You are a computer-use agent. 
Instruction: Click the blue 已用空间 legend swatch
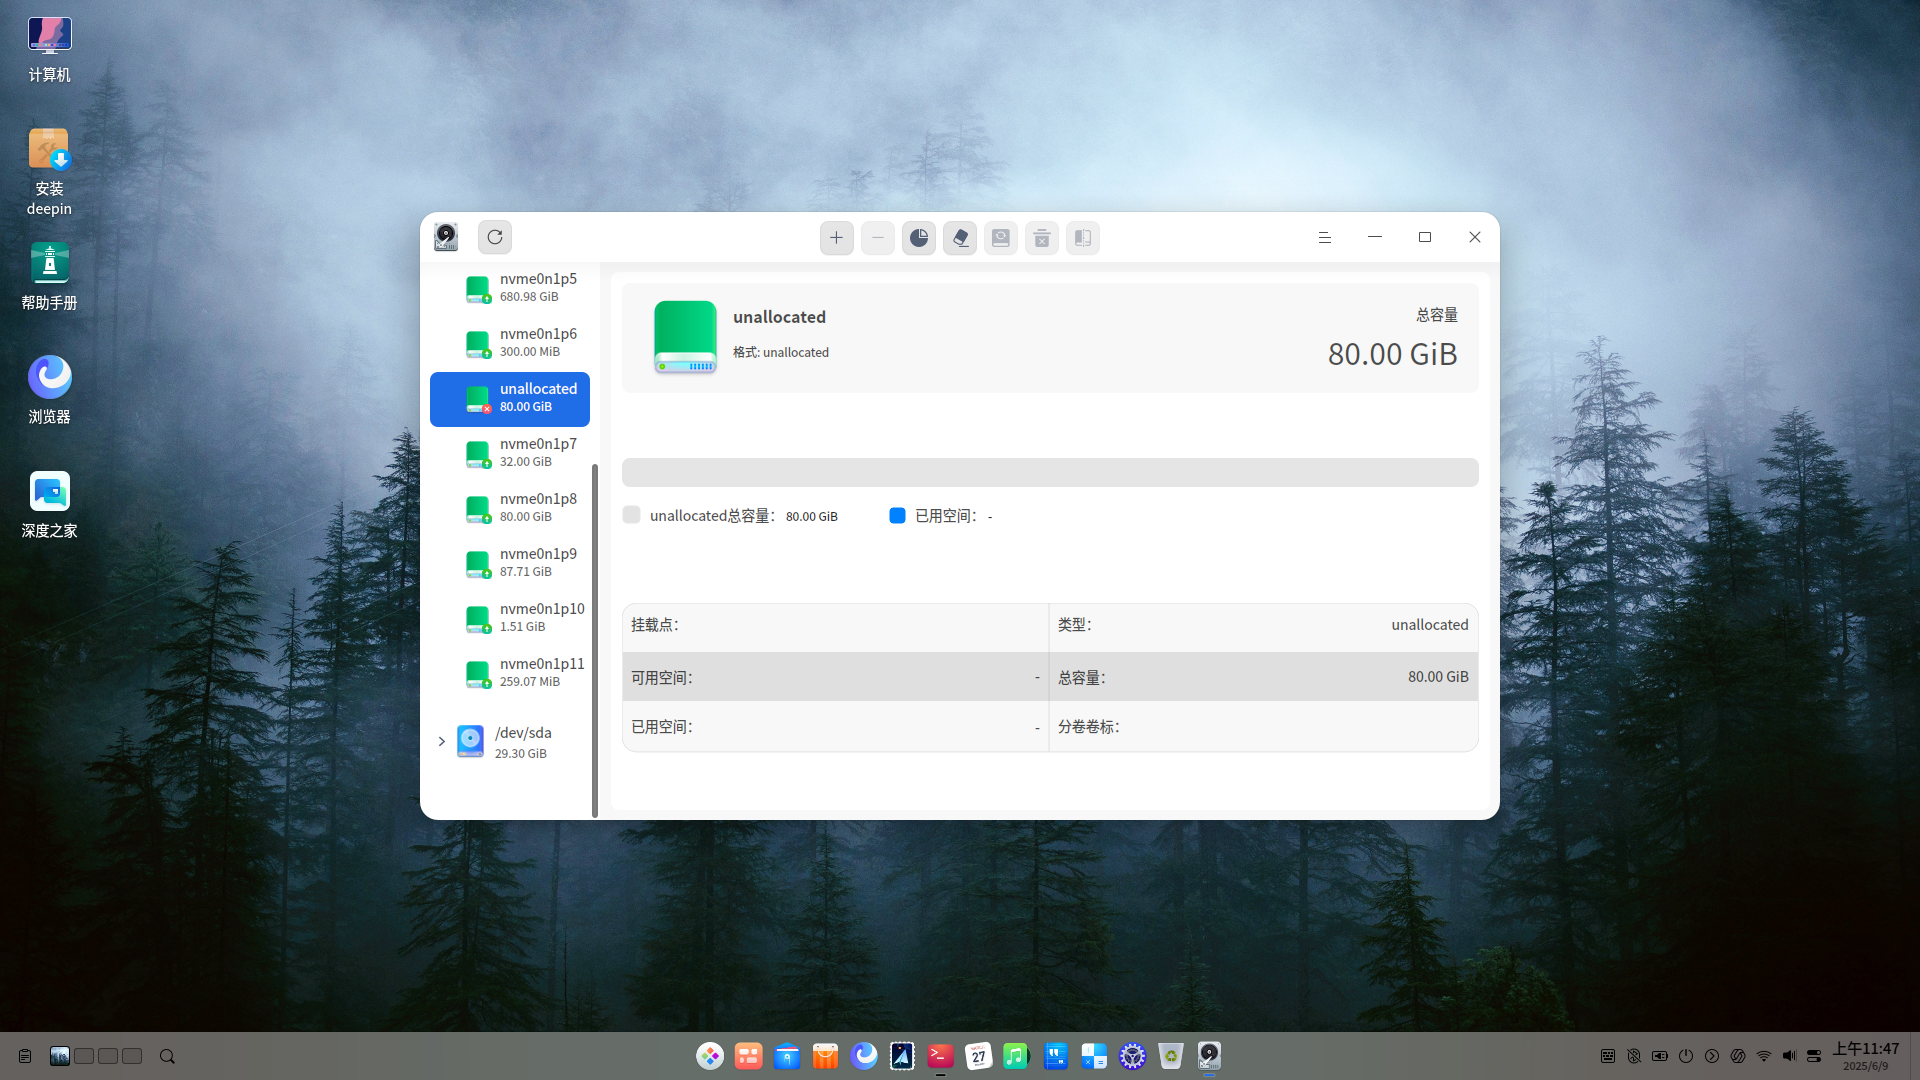pyautogui.click(x=897, y=515)
